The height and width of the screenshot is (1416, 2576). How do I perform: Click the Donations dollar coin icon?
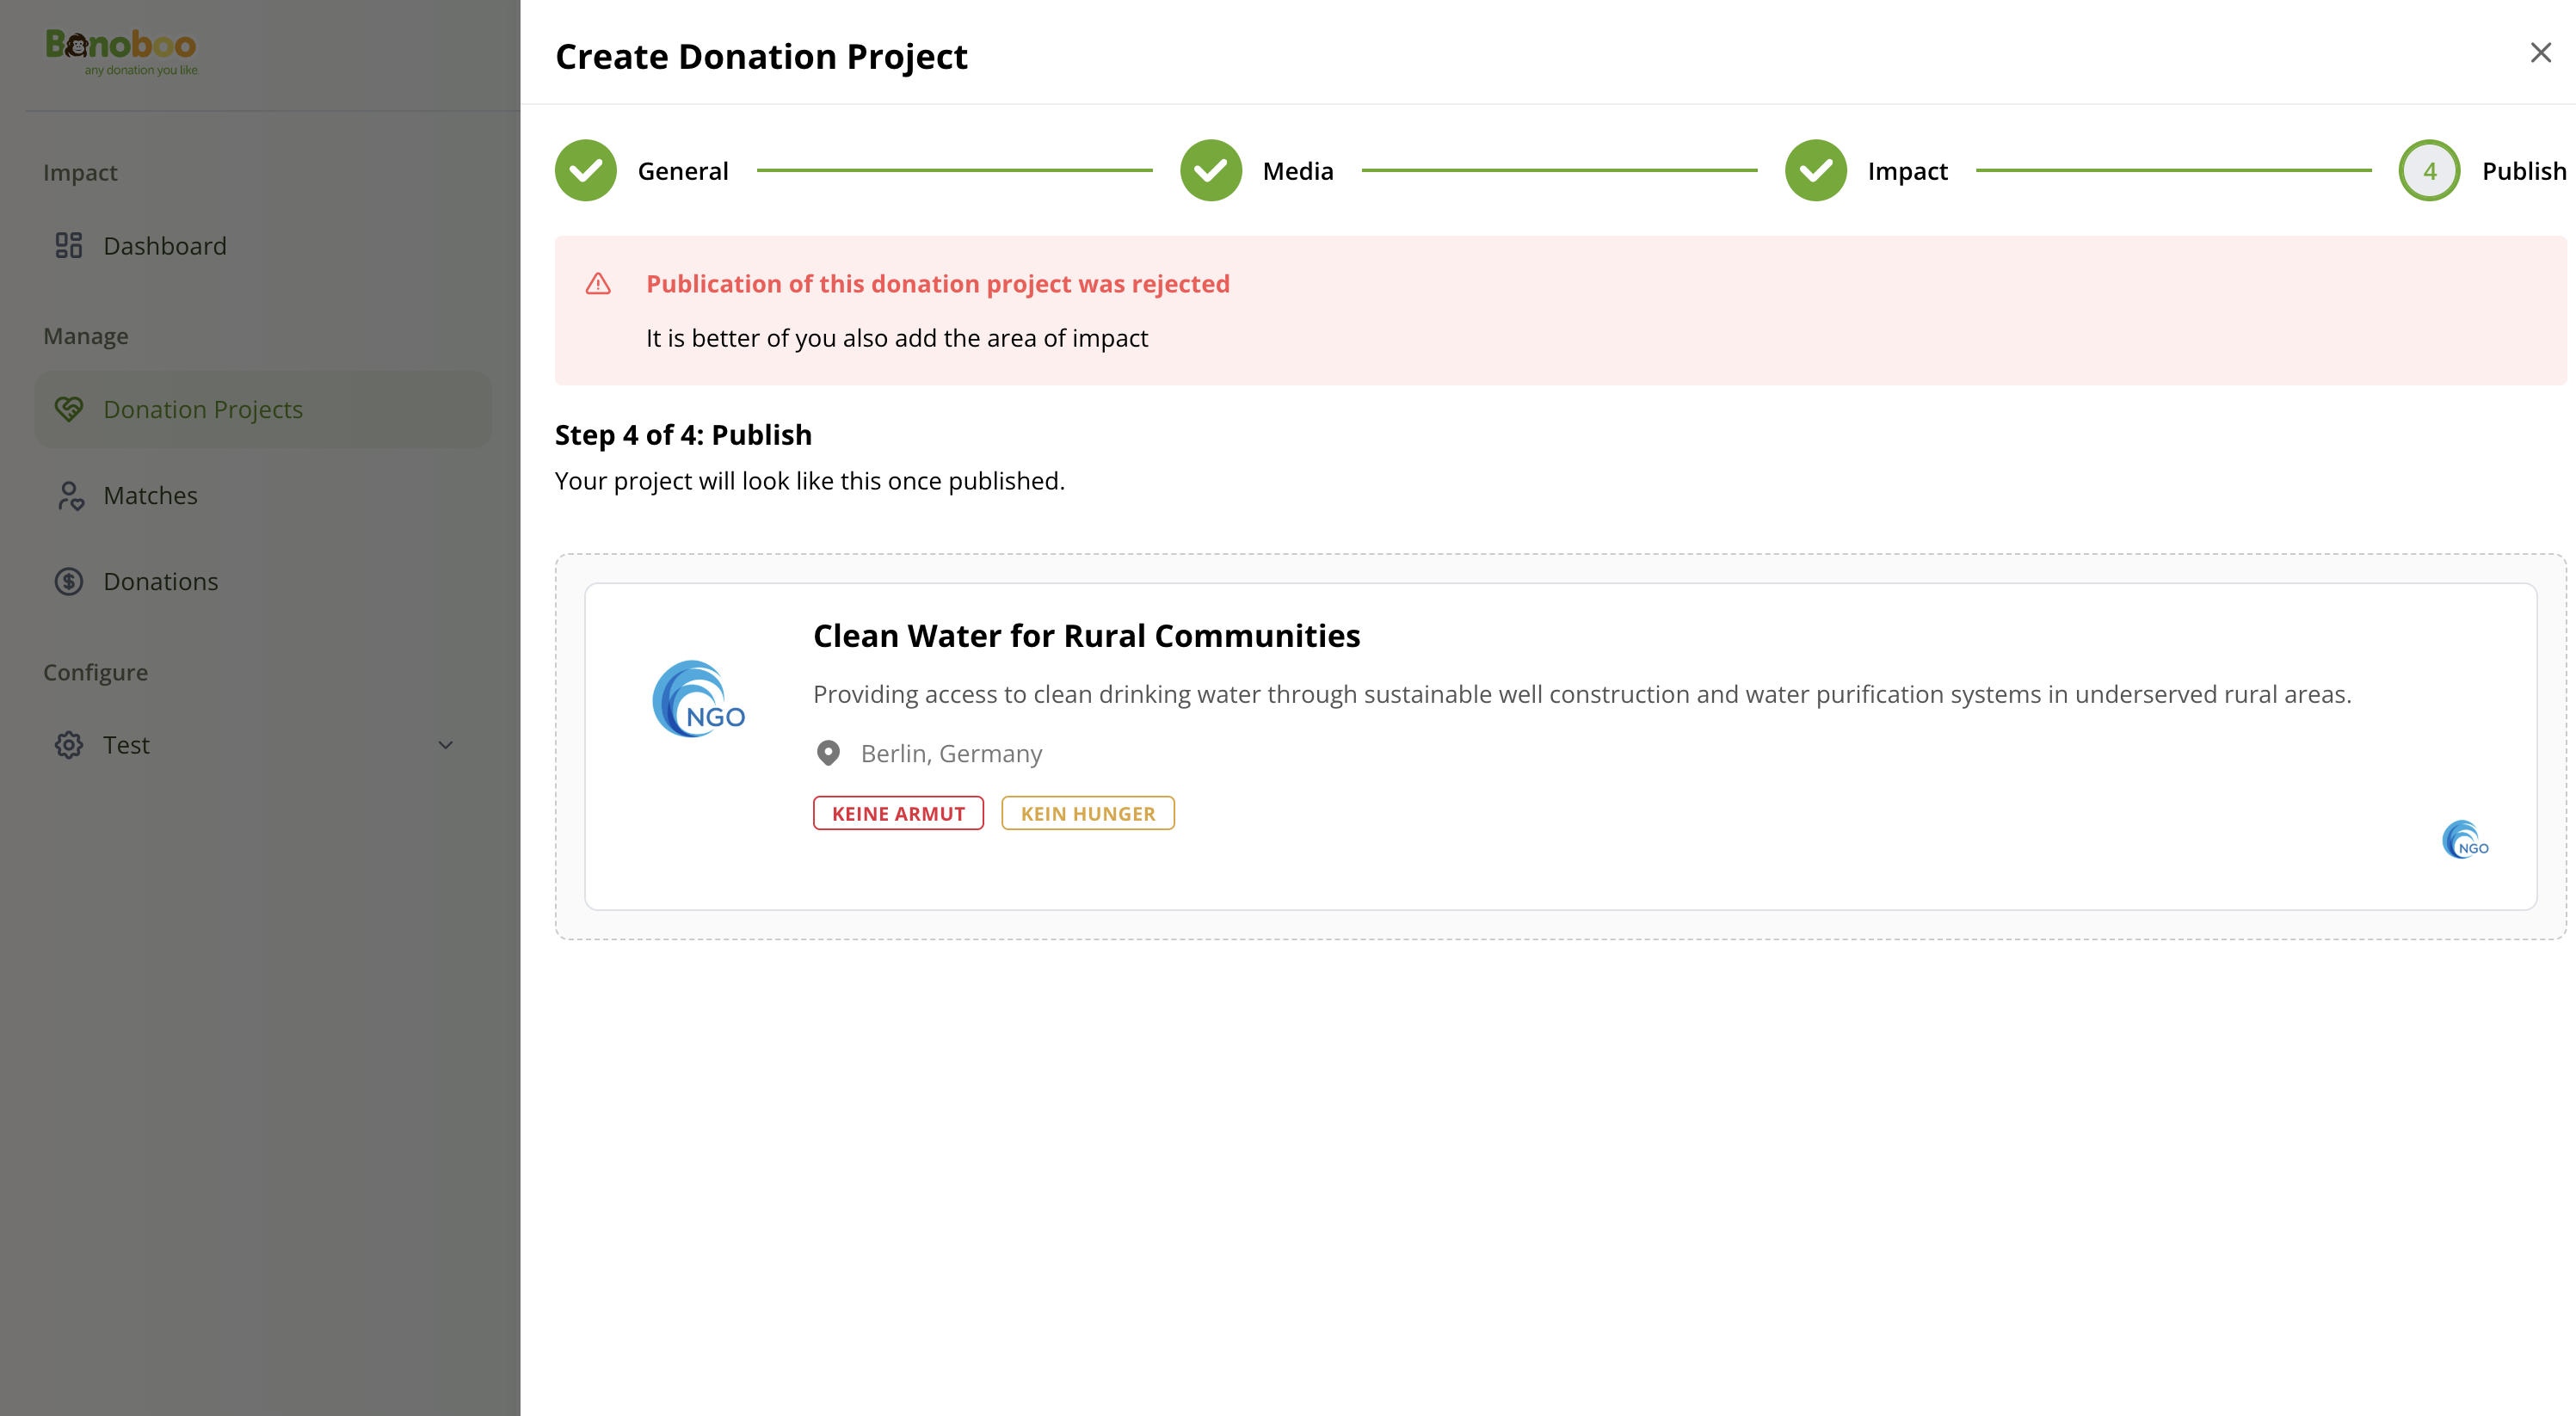pyautogui.click(x=68, y=582)
